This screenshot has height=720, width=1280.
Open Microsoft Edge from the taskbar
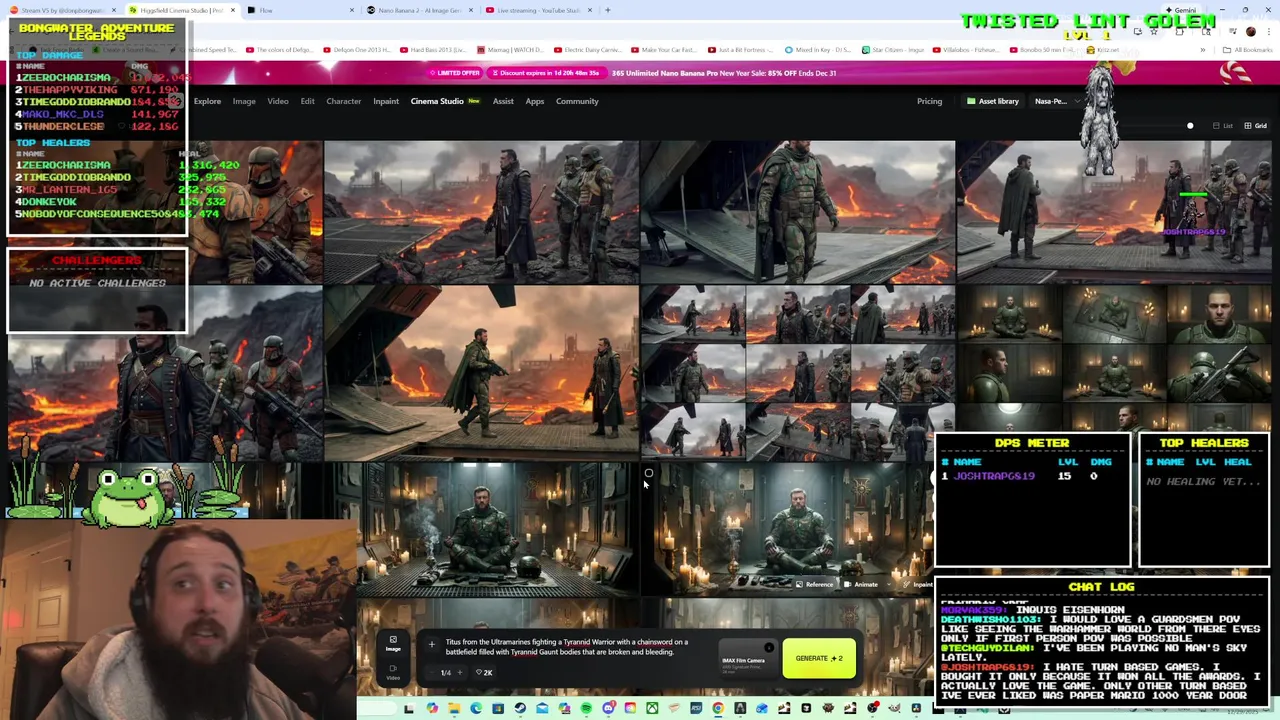(x=476, y=709)
